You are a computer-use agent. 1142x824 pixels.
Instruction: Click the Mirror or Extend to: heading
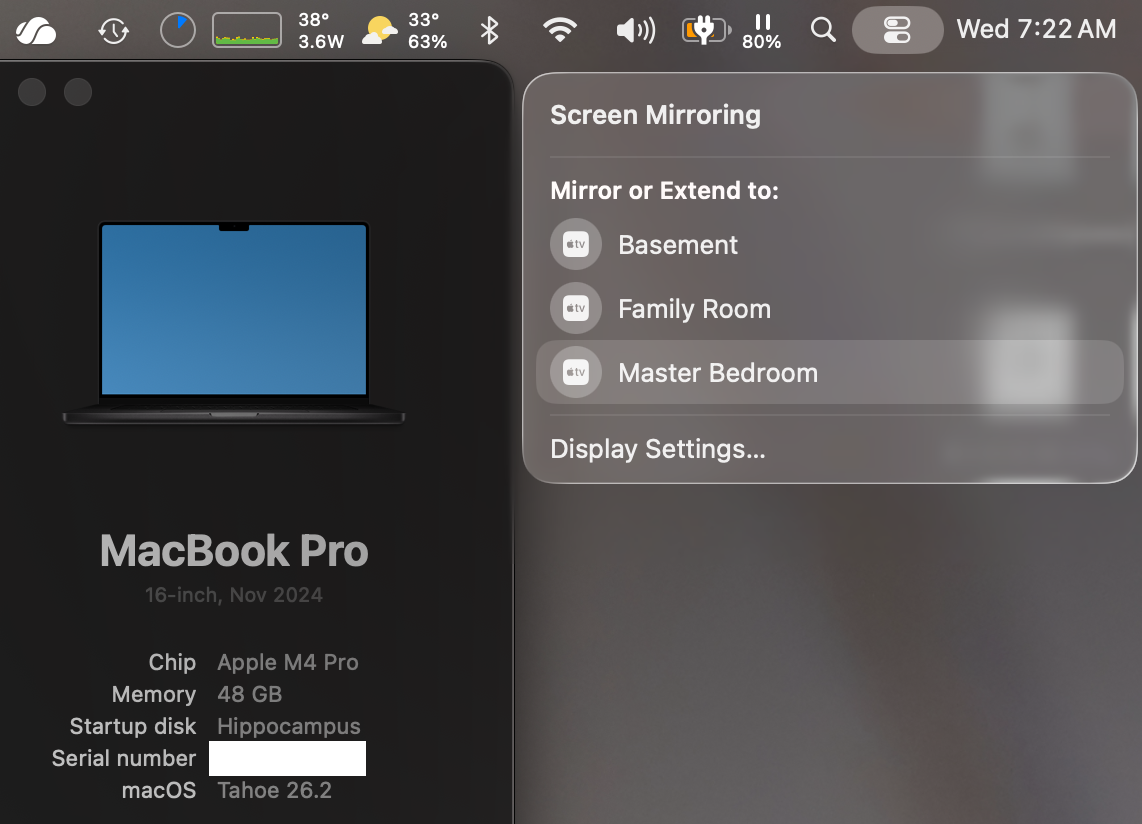click(664, 191)
